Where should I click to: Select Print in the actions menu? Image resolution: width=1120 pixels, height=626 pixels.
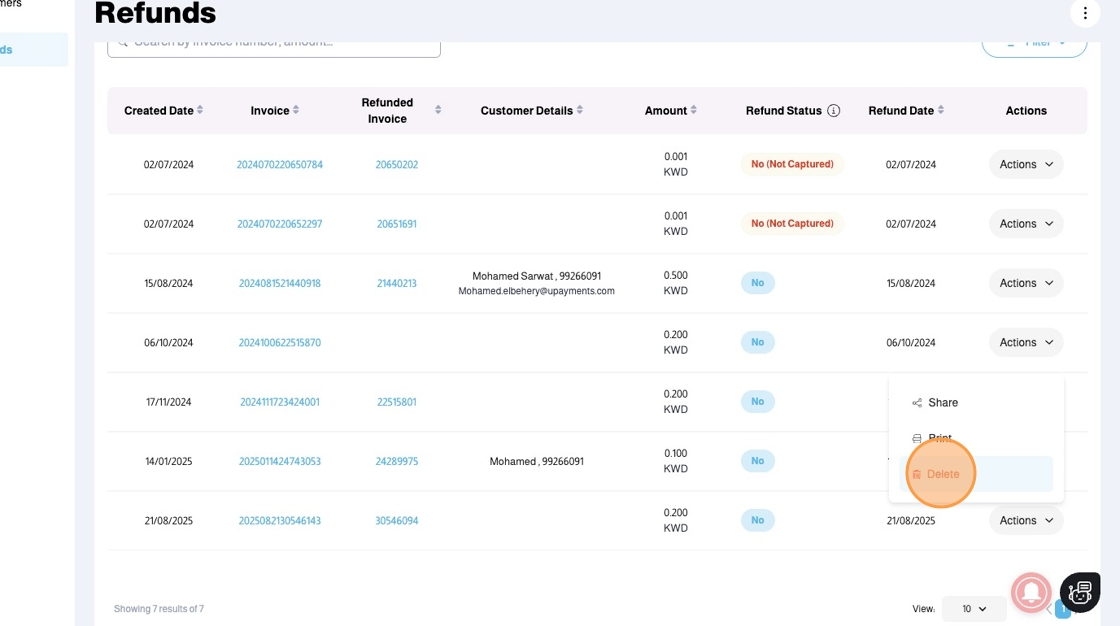coord(939,438)
